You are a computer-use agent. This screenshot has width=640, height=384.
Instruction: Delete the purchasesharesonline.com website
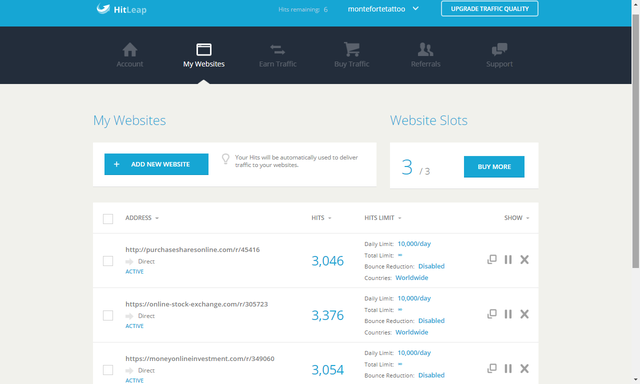[524, 260]
